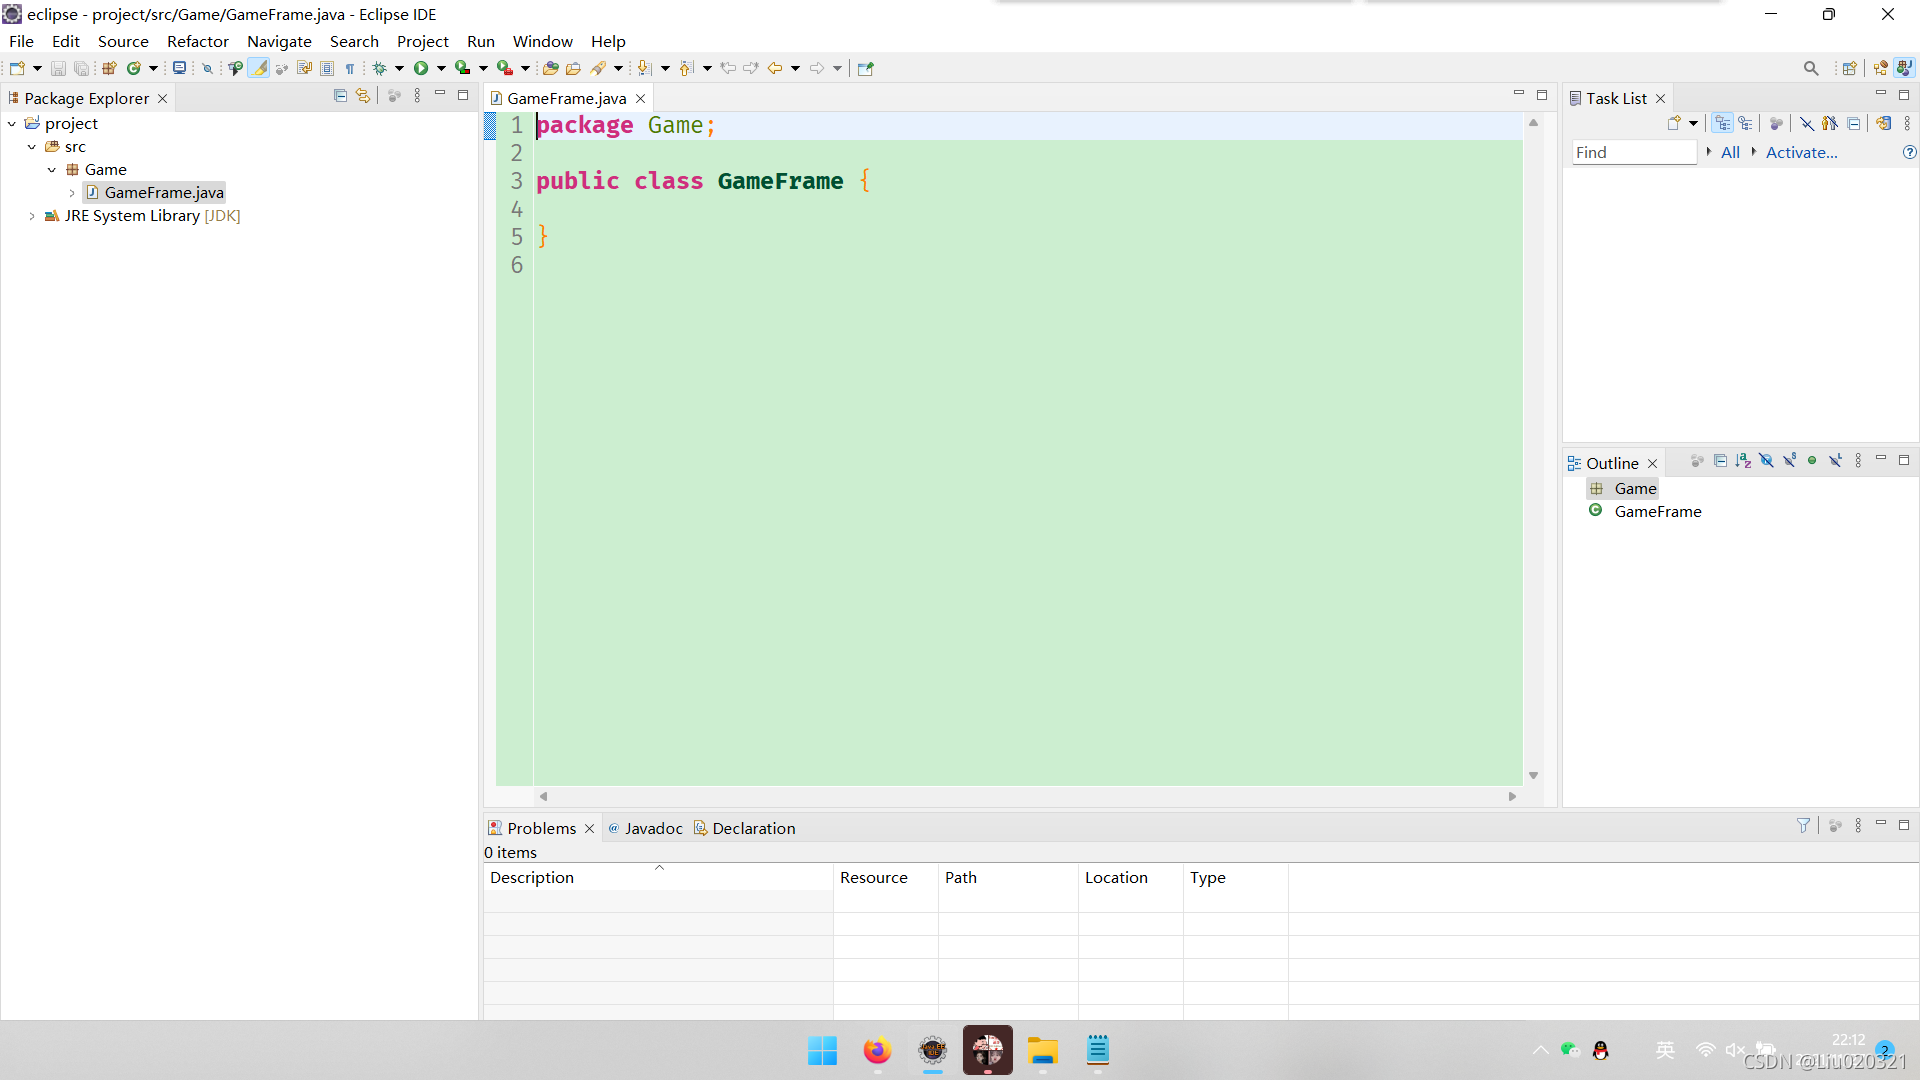Viewport: 1920px width, 1080px height.
Task: Click the green Run button in toolbar
Action: tap(421, 68)
